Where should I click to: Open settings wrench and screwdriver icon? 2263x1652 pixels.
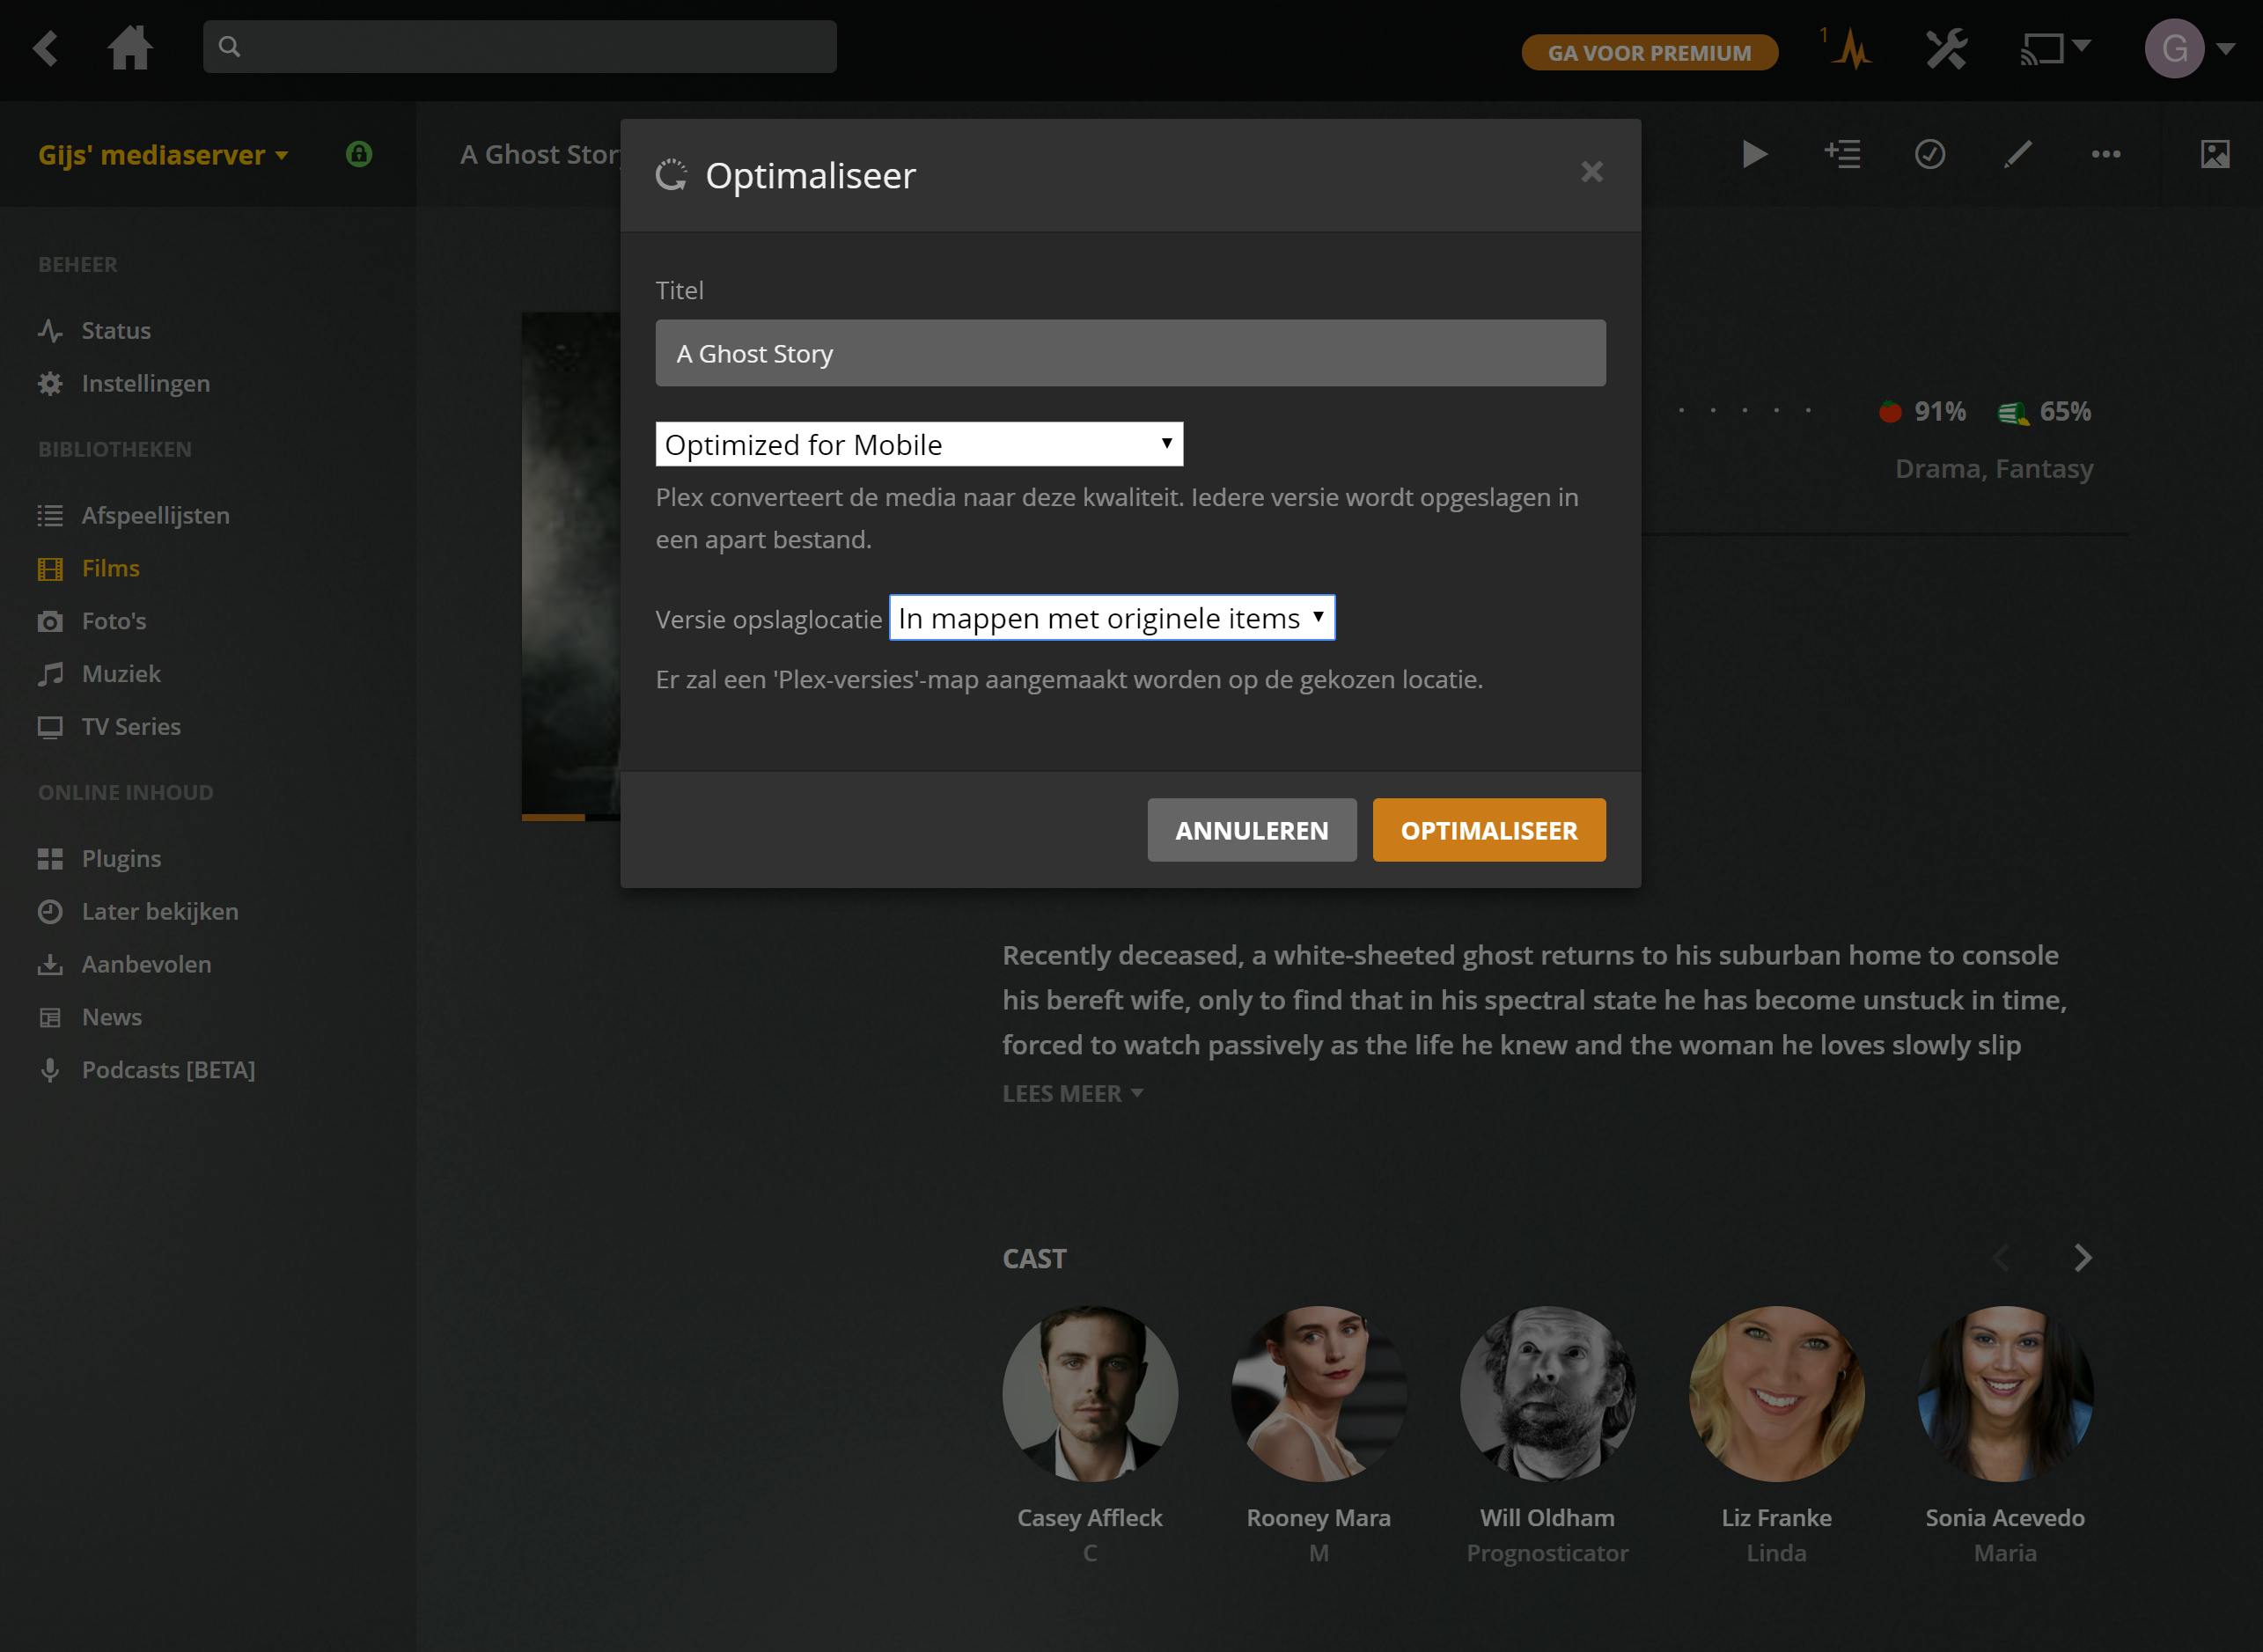click(1946, 48)
